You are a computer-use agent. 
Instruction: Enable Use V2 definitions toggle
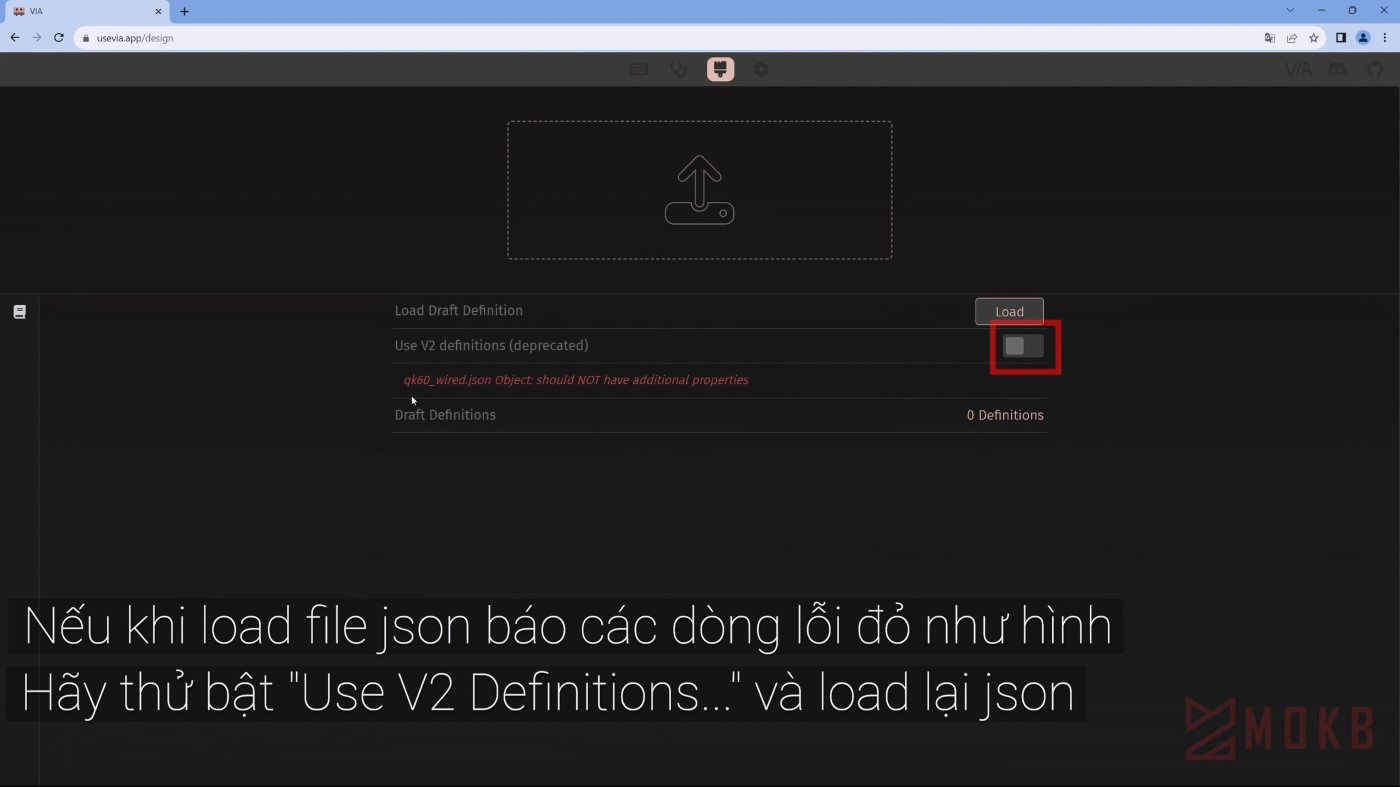coord(1023,346)
